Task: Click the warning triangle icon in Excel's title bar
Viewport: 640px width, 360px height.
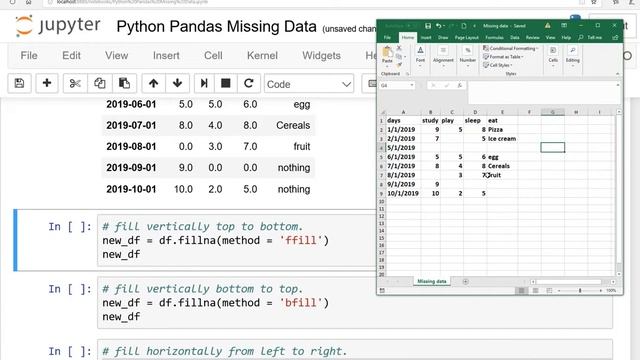Action: (547, 26)
